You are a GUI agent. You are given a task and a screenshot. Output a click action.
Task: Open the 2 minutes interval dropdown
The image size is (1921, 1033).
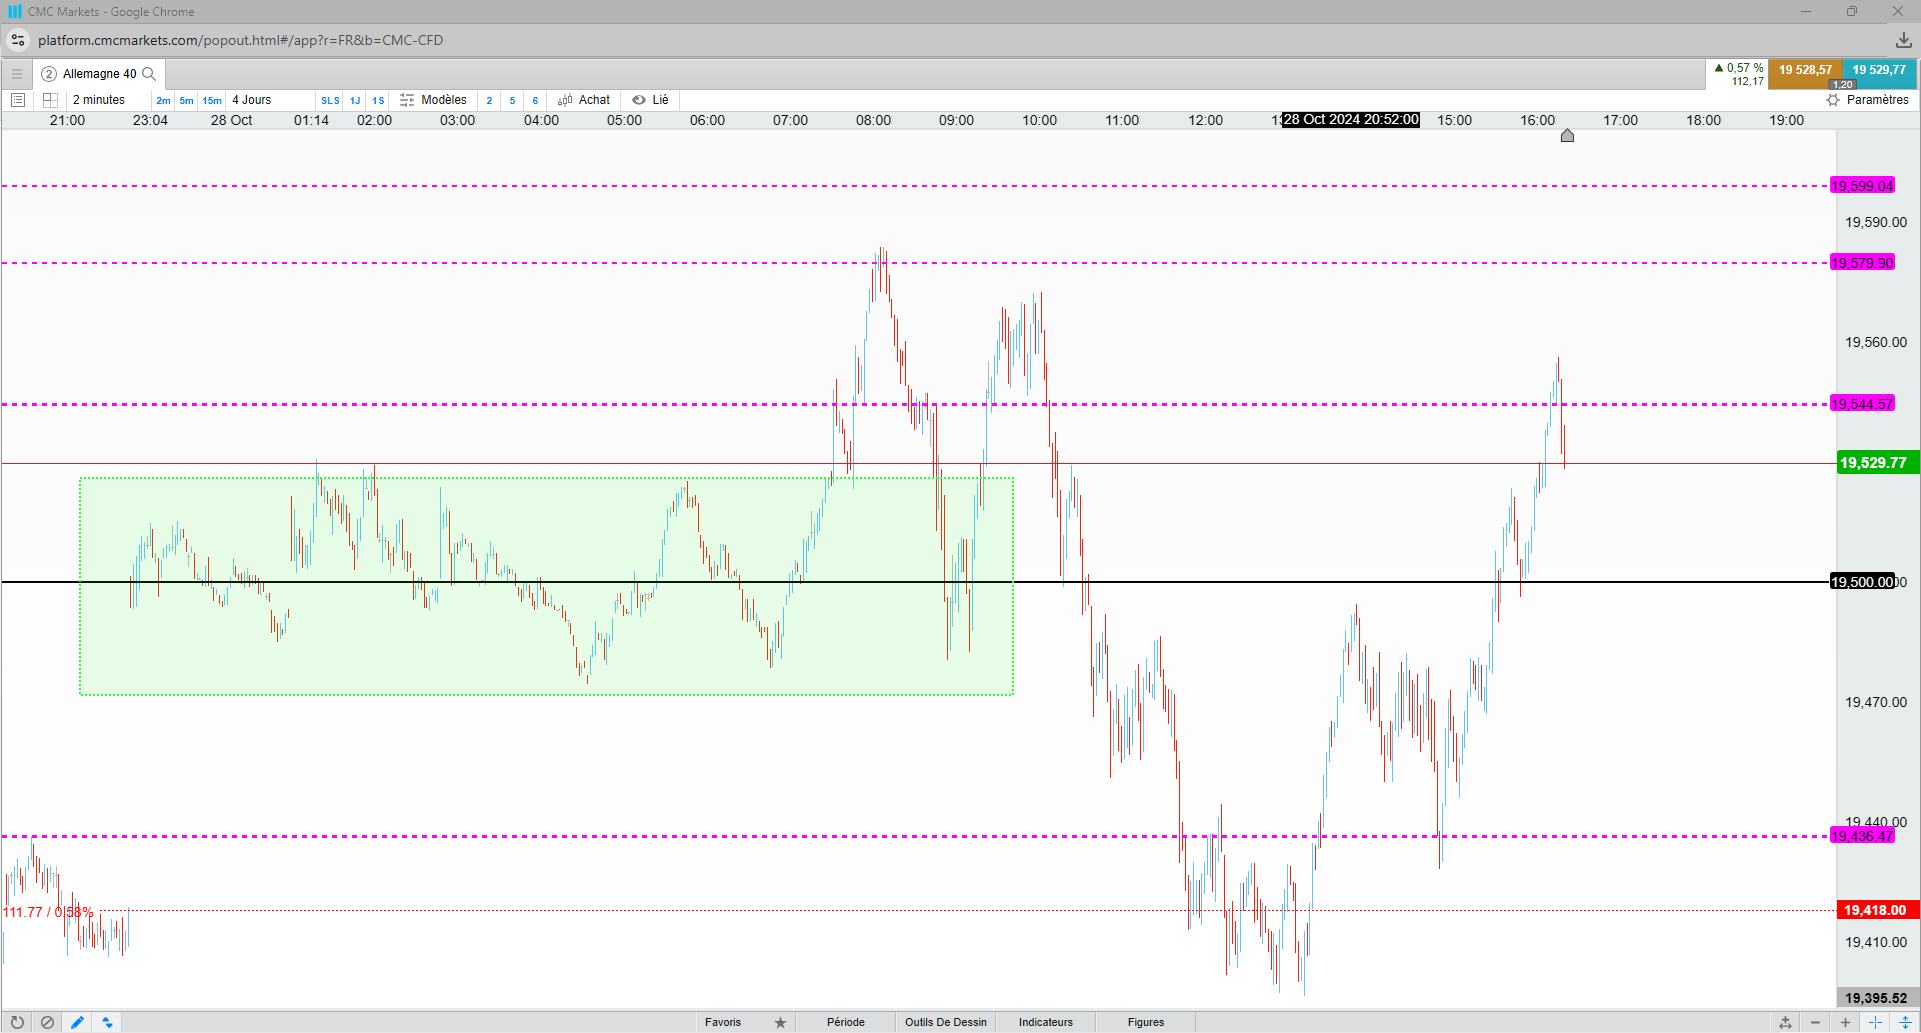coord(99,100)
